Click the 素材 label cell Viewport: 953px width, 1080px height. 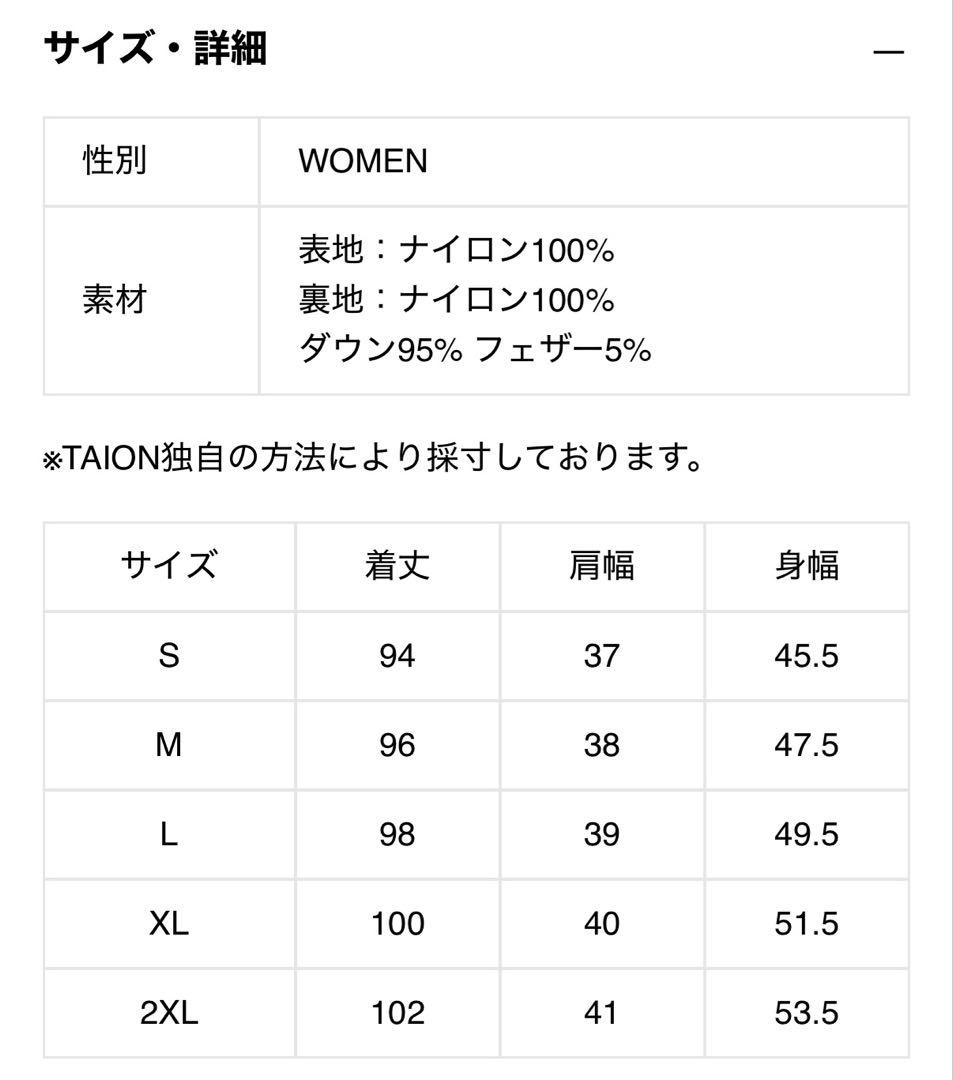click(112, 297)
